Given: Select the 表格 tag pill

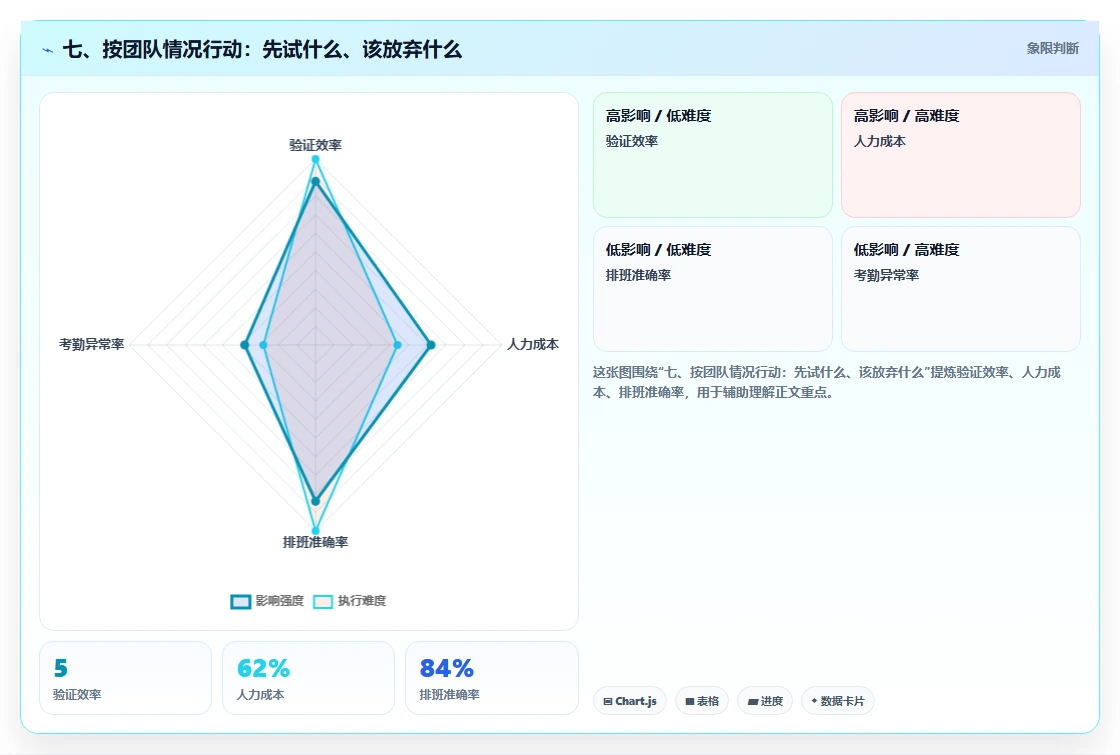Looking at the screenshot, I should click(x=702, y=701).
